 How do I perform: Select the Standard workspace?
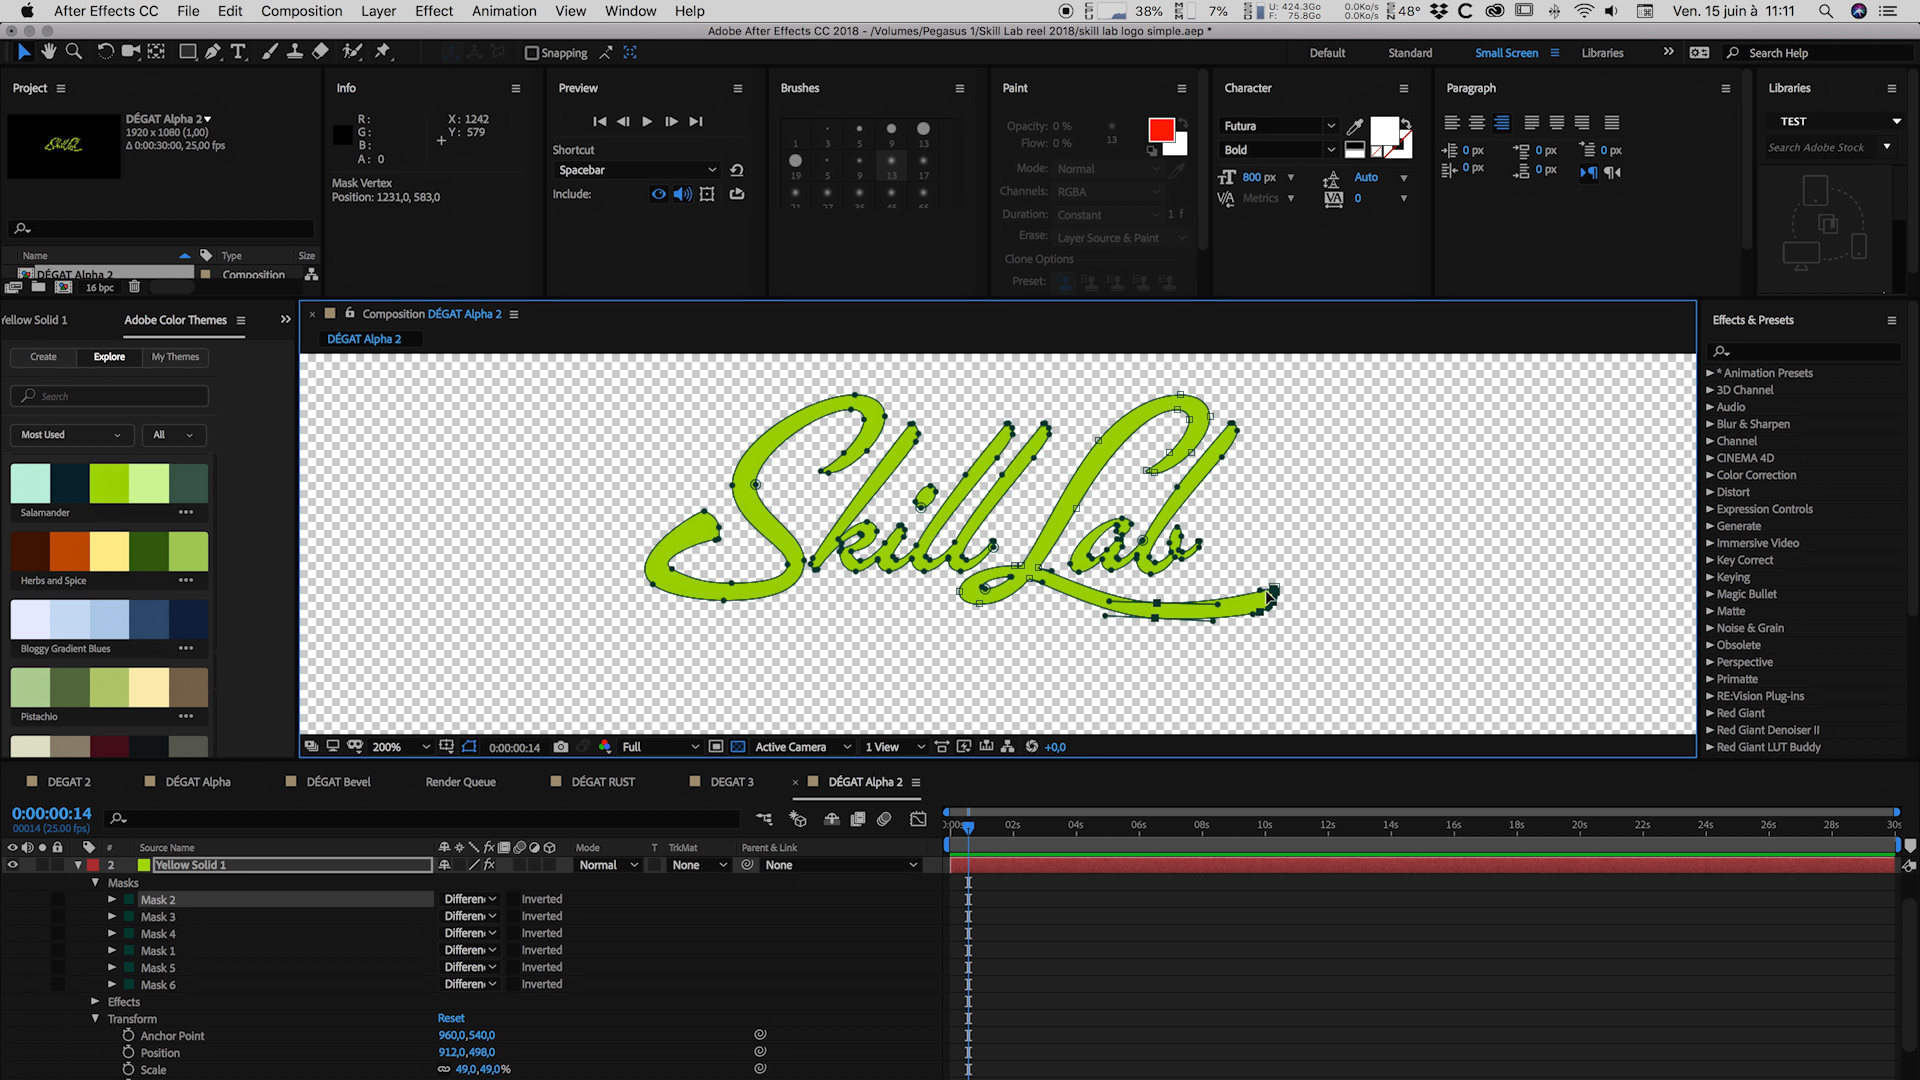(x=1410, y=53)
